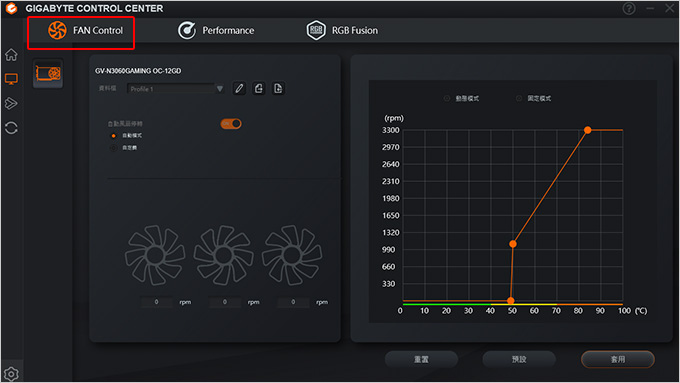Click the first fan rpm field
Viewport: 680px width, 383px height.
[157, 302]
